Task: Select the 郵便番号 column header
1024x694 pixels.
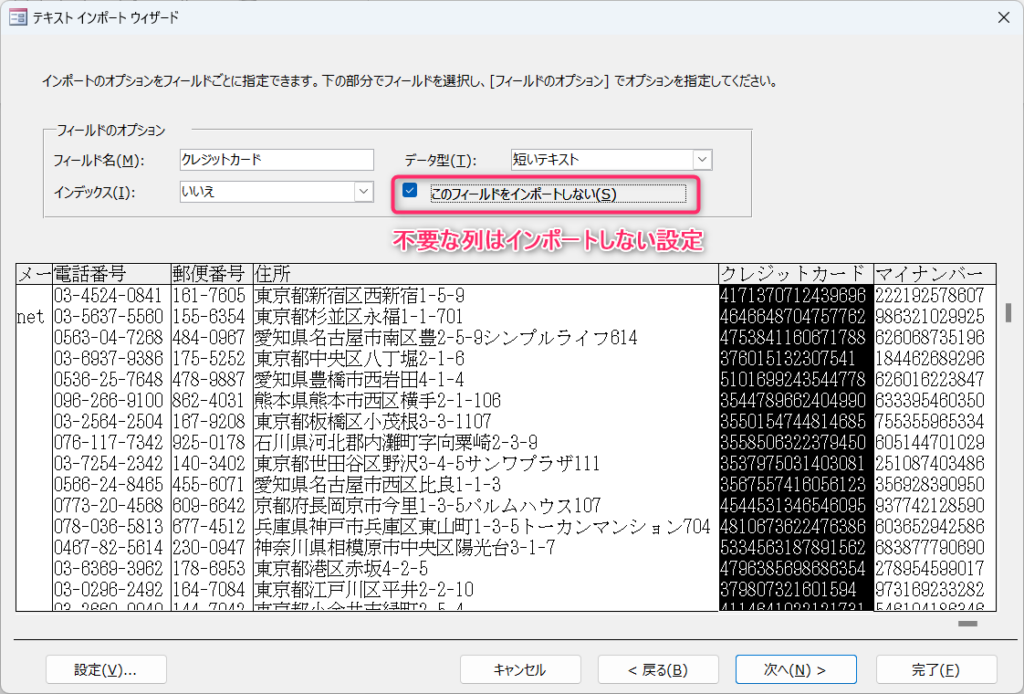Action: tap(212, 274)
